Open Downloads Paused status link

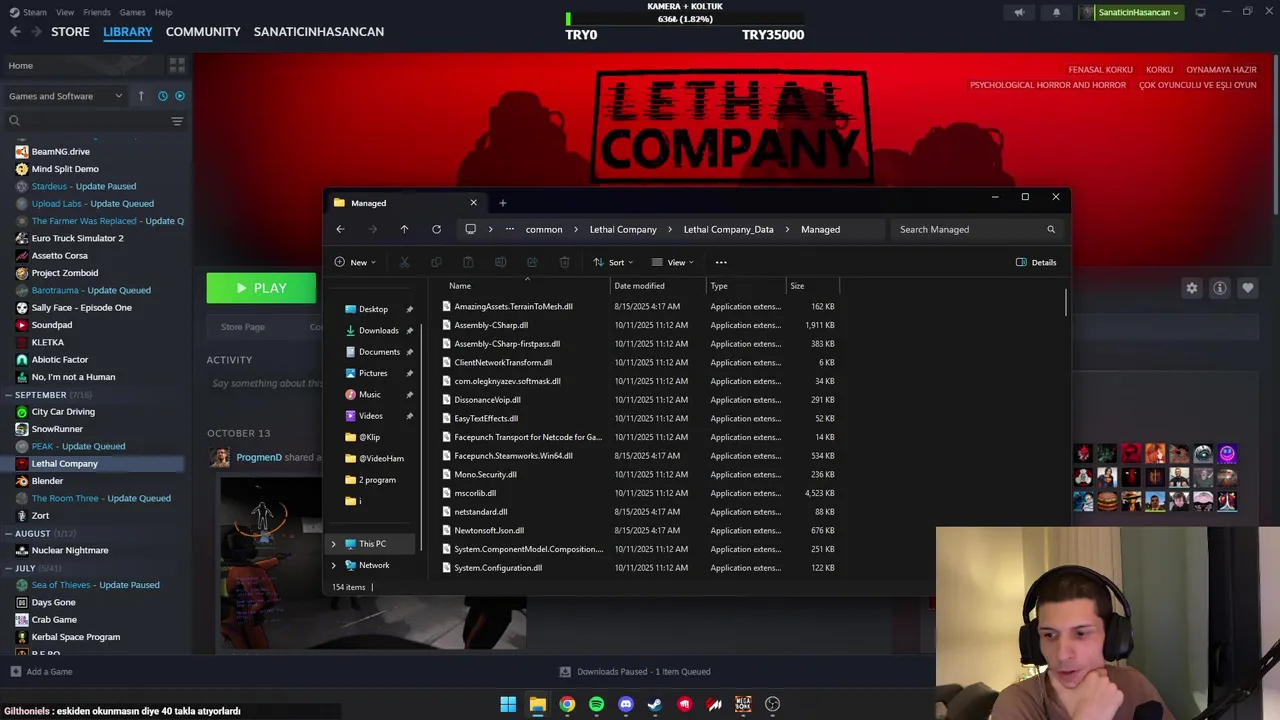pos(635,672)
